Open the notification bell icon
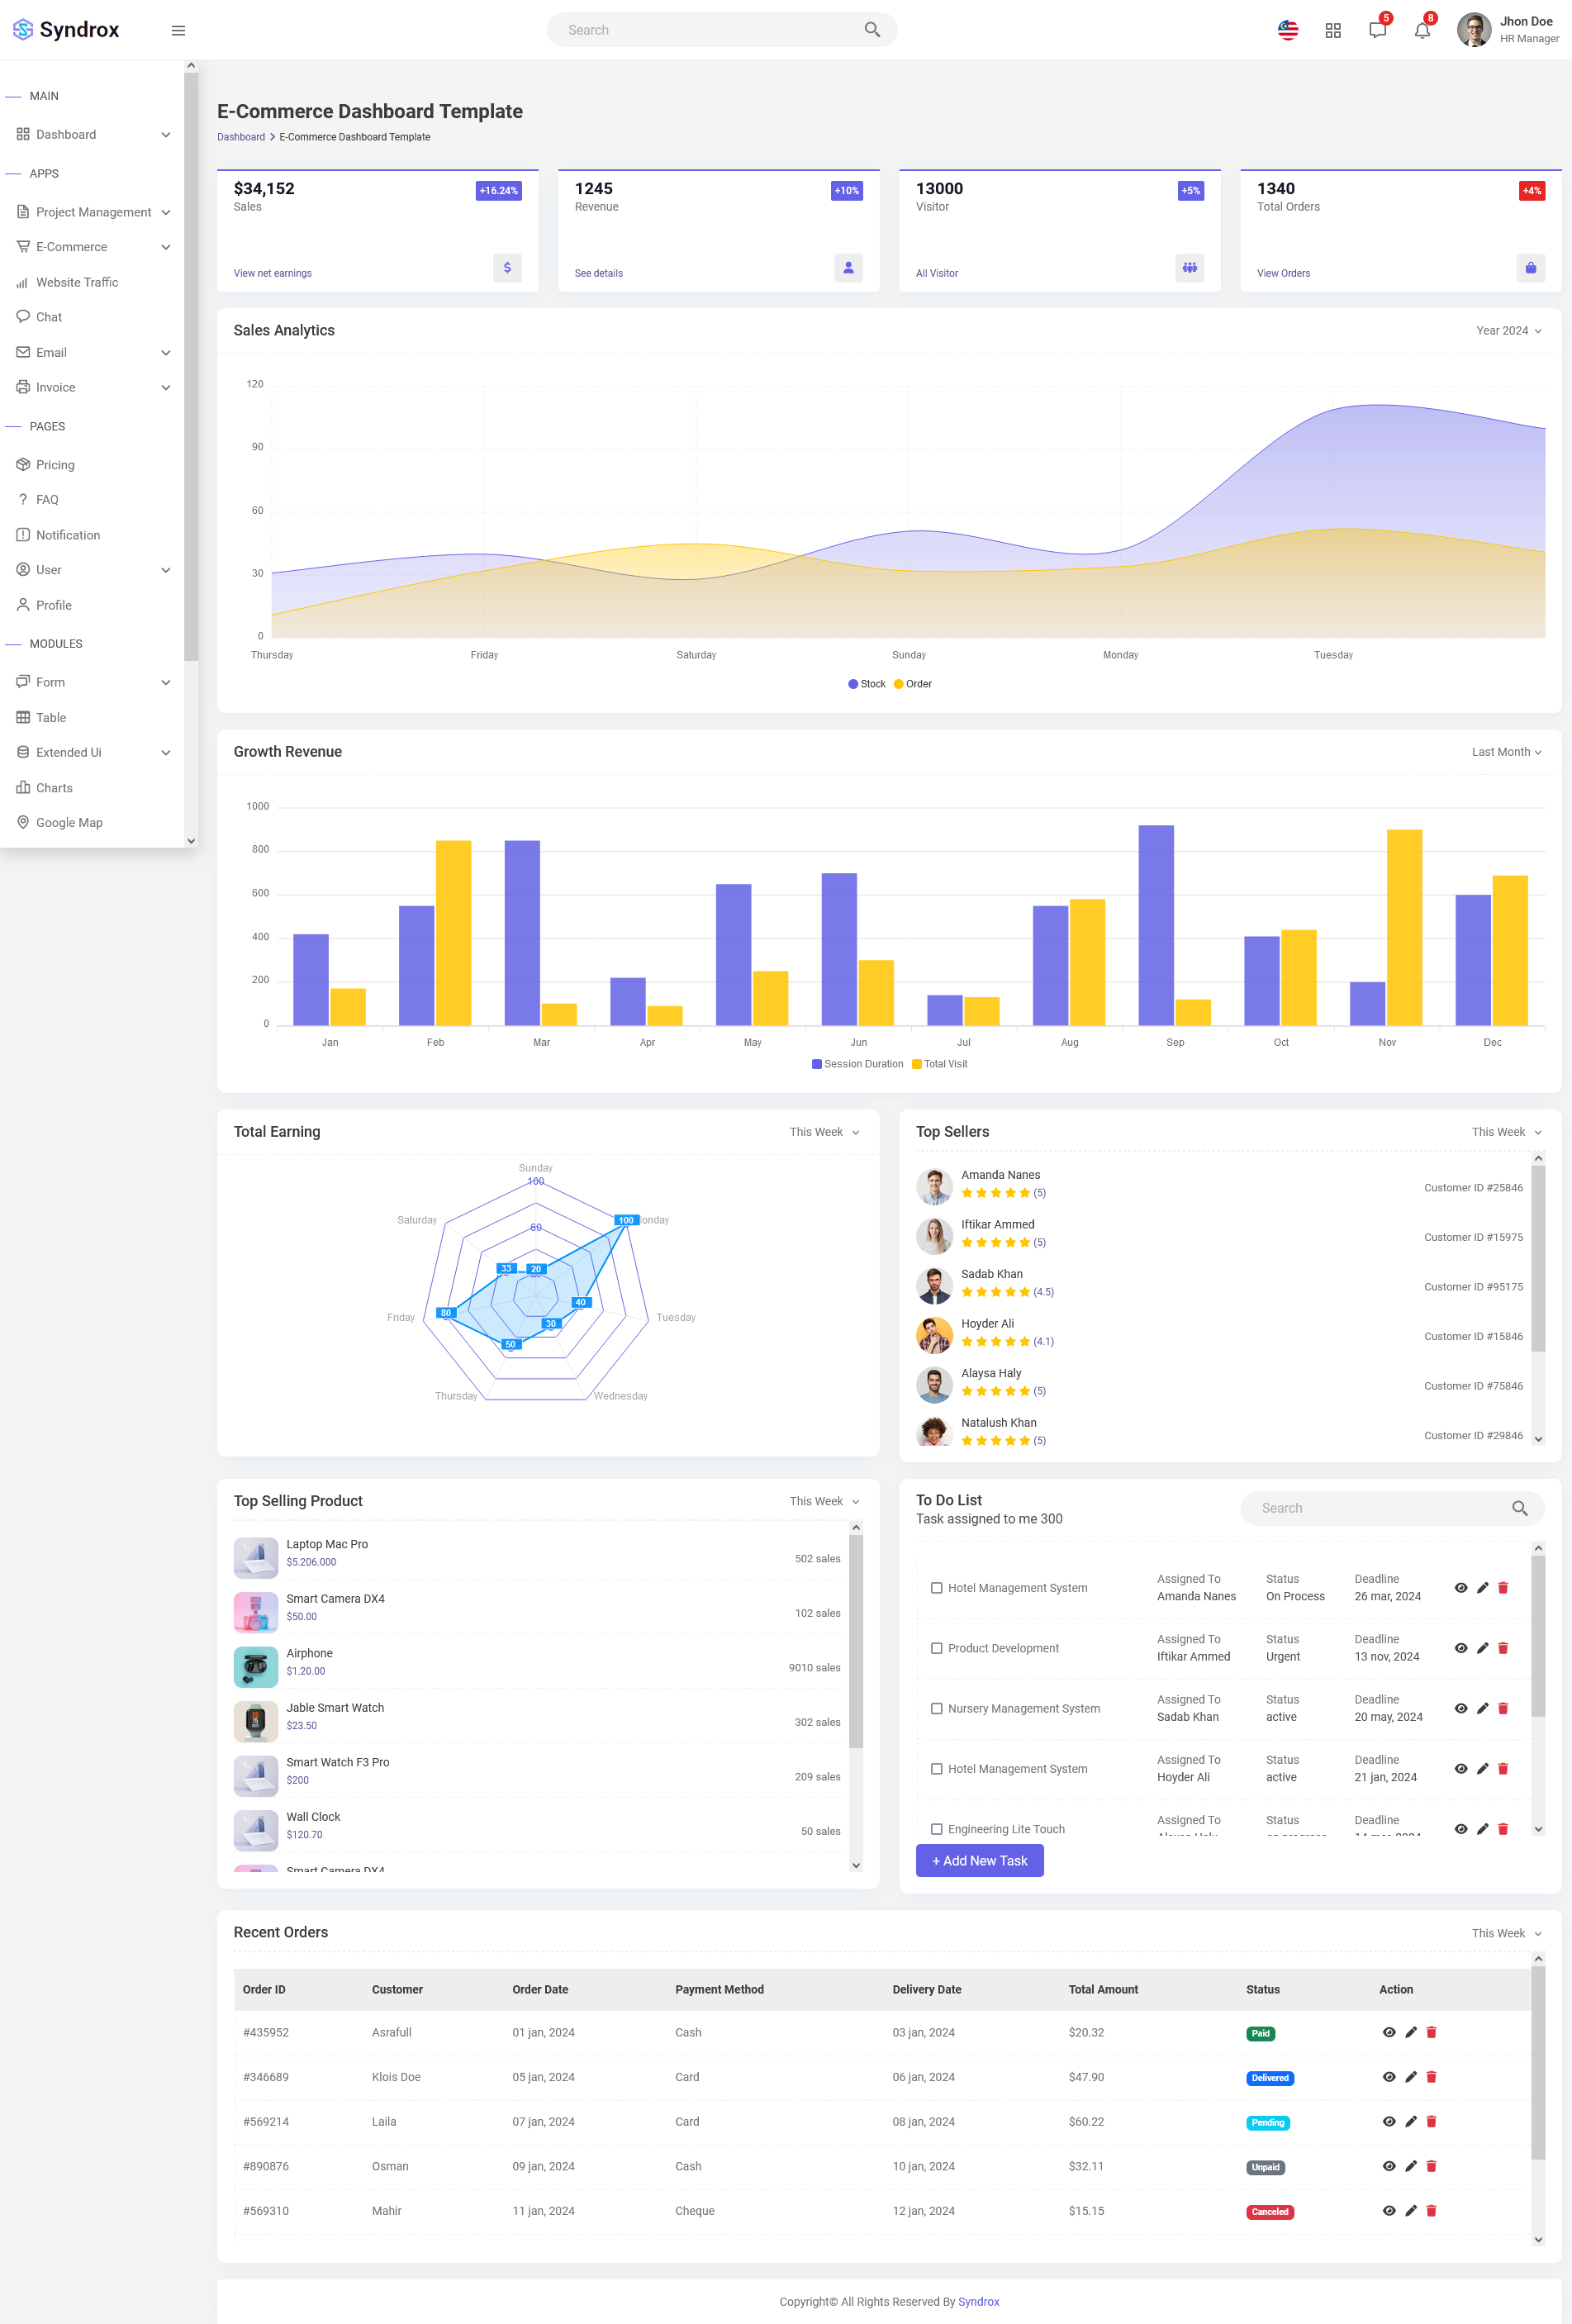The width and height of the screenshot is (1572, 2324). pyautogui.click(x=1422, y=30)
